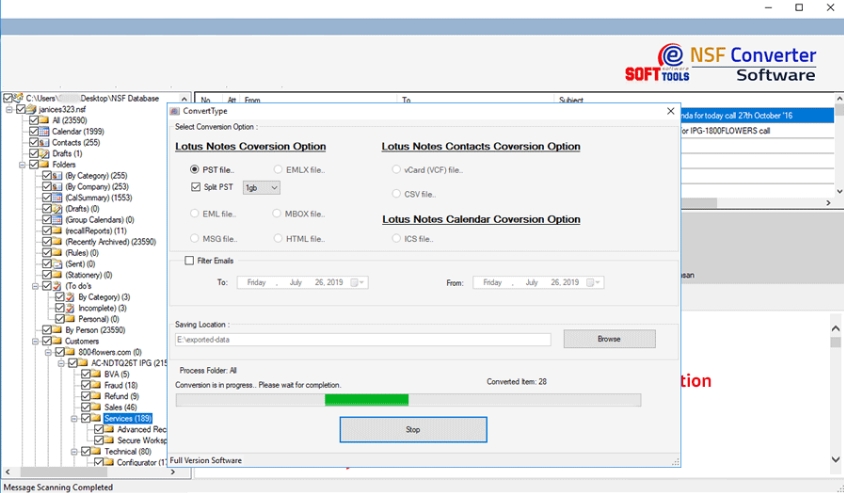The image size is (844, 493).
Task: Click the To do's folder icon
Action: tap(57, 286)
